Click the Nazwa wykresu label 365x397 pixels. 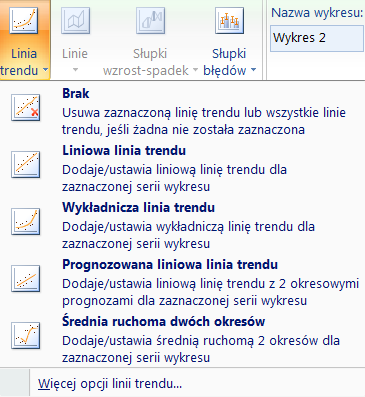(317, 13)
